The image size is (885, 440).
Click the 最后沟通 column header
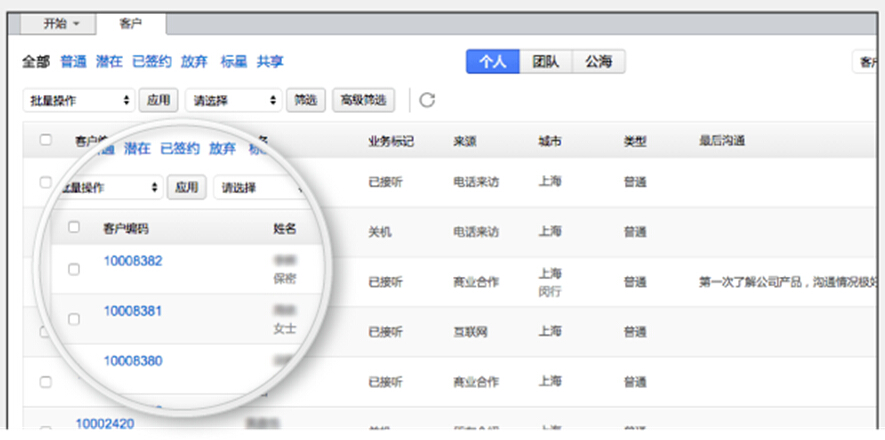click(722, 141)
